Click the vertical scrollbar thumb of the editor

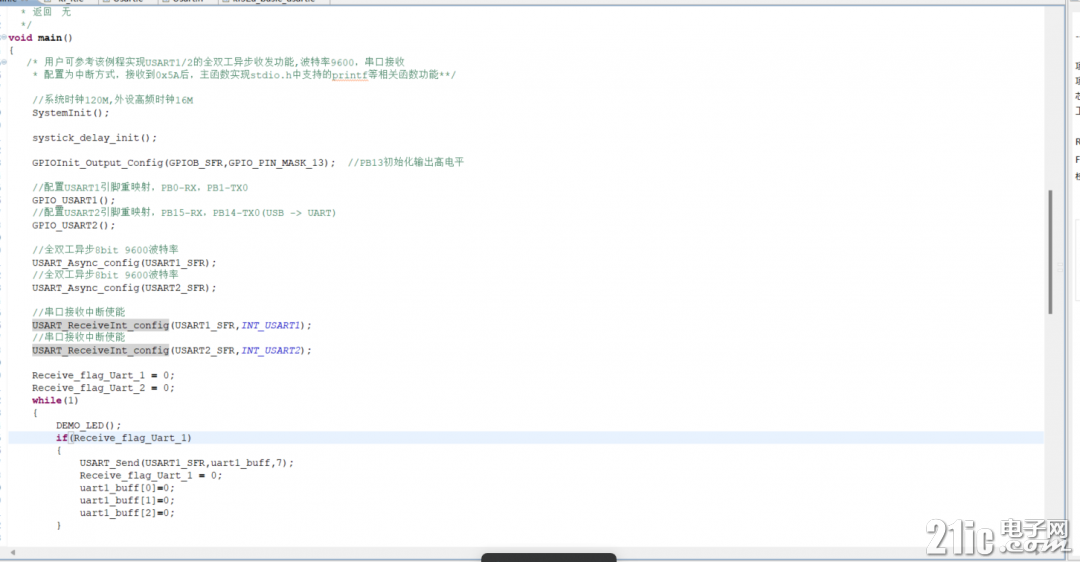[x=1050, y=251]
